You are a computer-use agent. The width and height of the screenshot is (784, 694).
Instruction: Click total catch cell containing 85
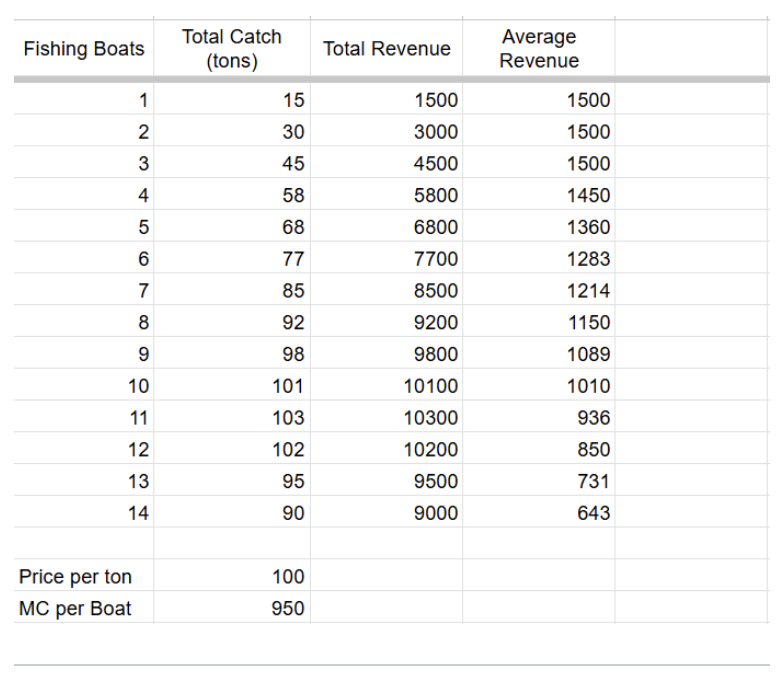click(x=232, y=290)
